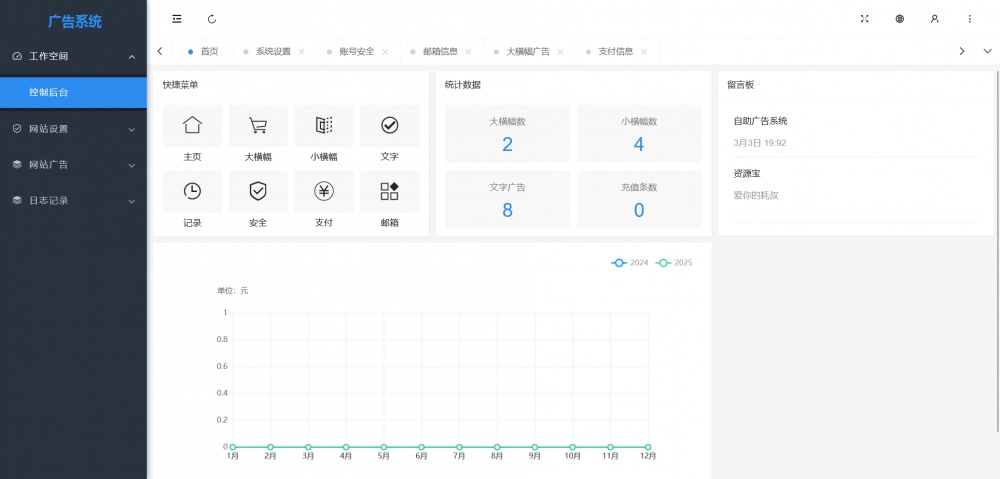Screen dimensions: 1000x479
Task: Open the 小横幅 shortcut icon
Action: pyautogui.click(x=324, y=126)
